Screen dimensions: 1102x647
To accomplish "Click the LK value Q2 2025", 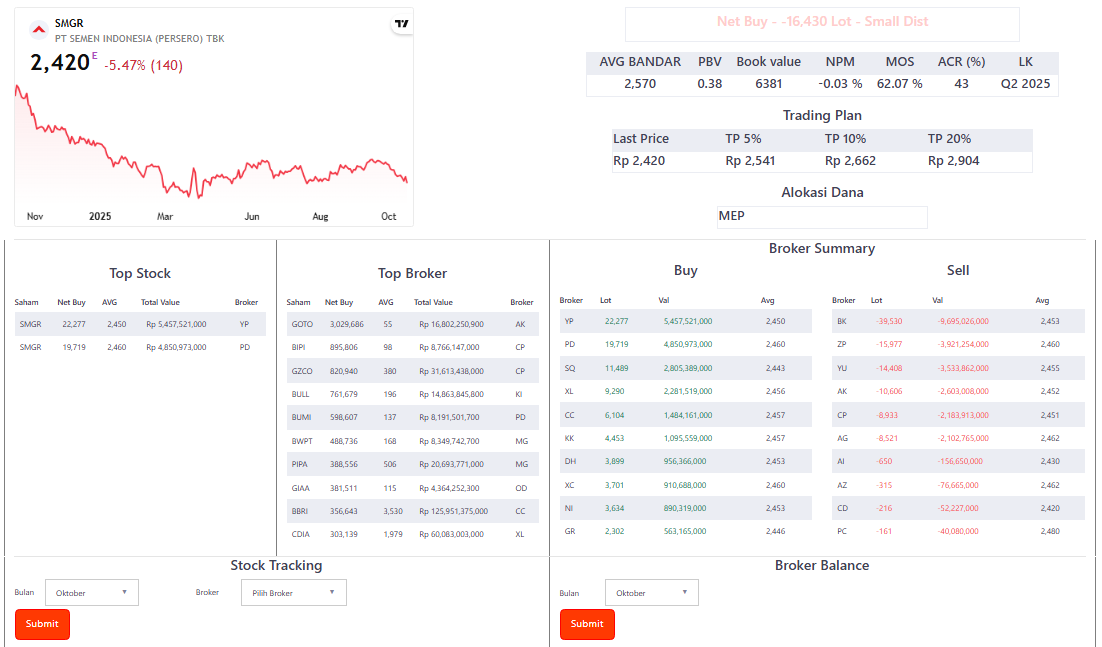I will pos(1025,84).
